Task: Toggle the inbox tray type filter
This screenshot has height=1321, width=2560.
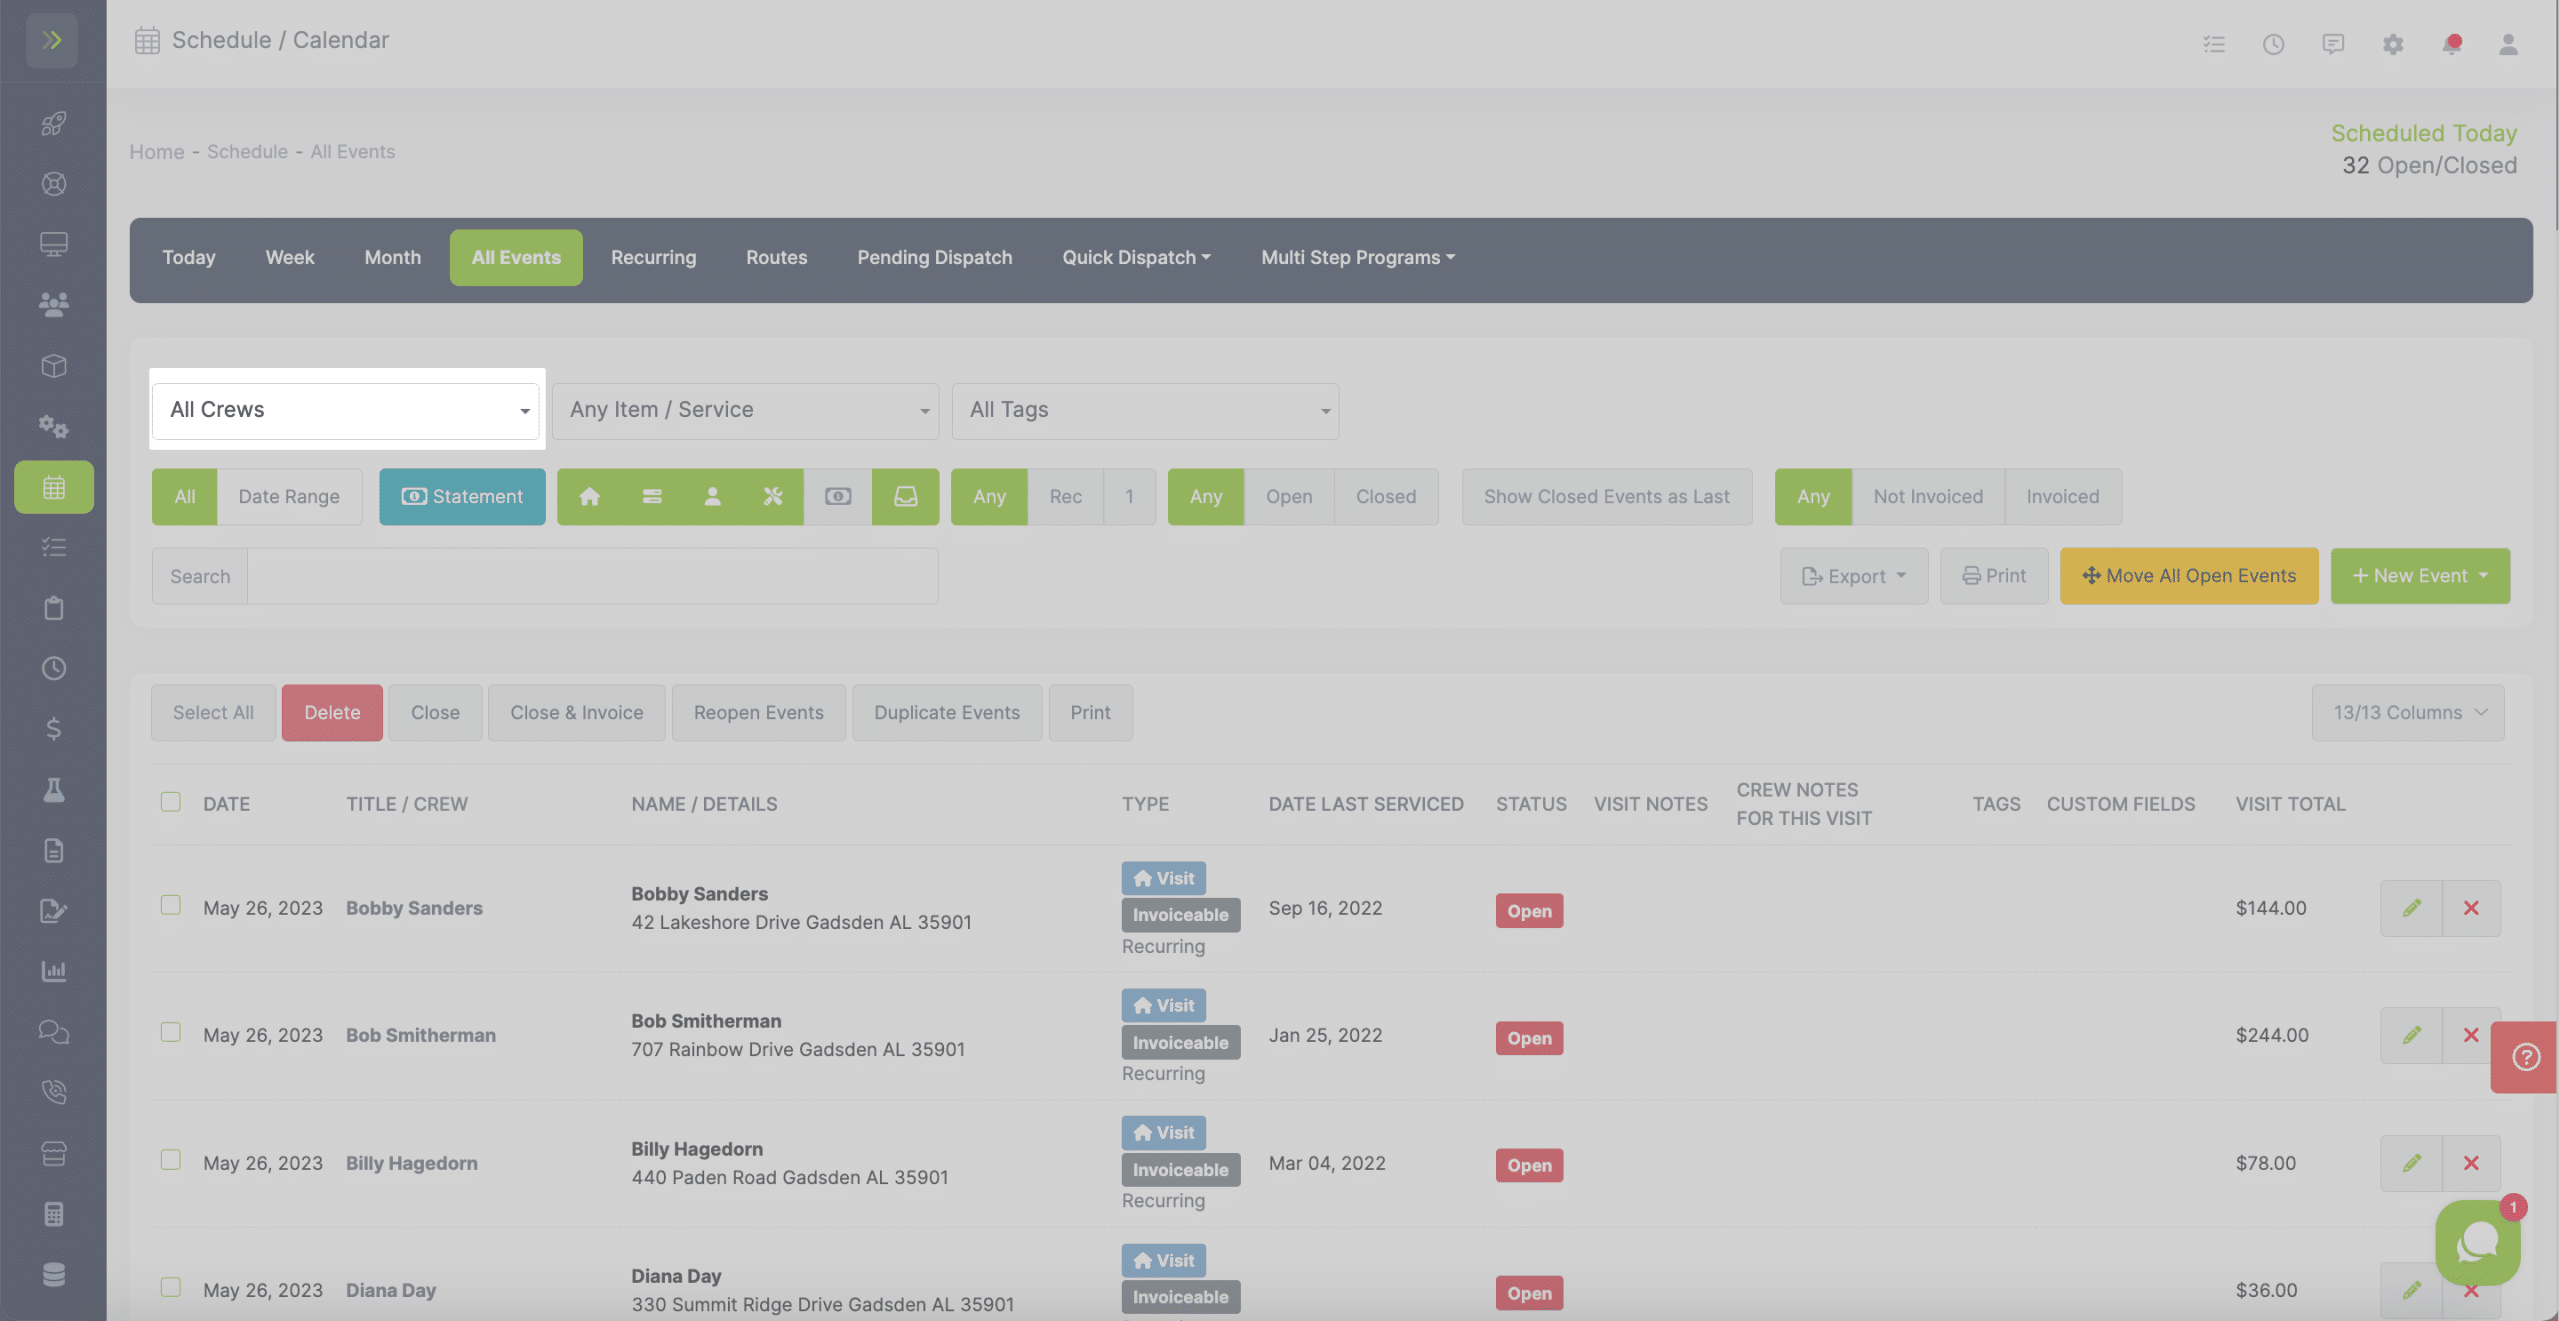Action: 905,497
